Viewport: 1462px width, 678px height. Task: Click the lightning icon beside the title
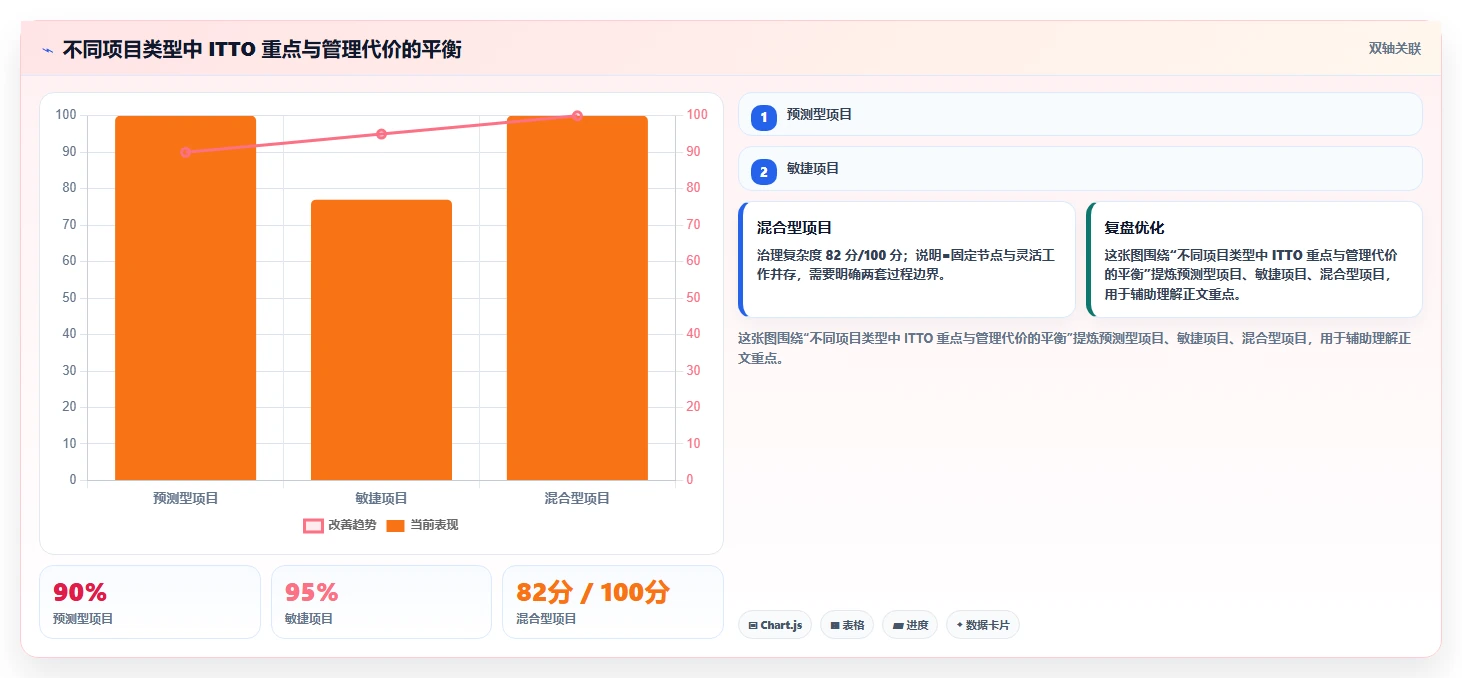pos(47,50)
